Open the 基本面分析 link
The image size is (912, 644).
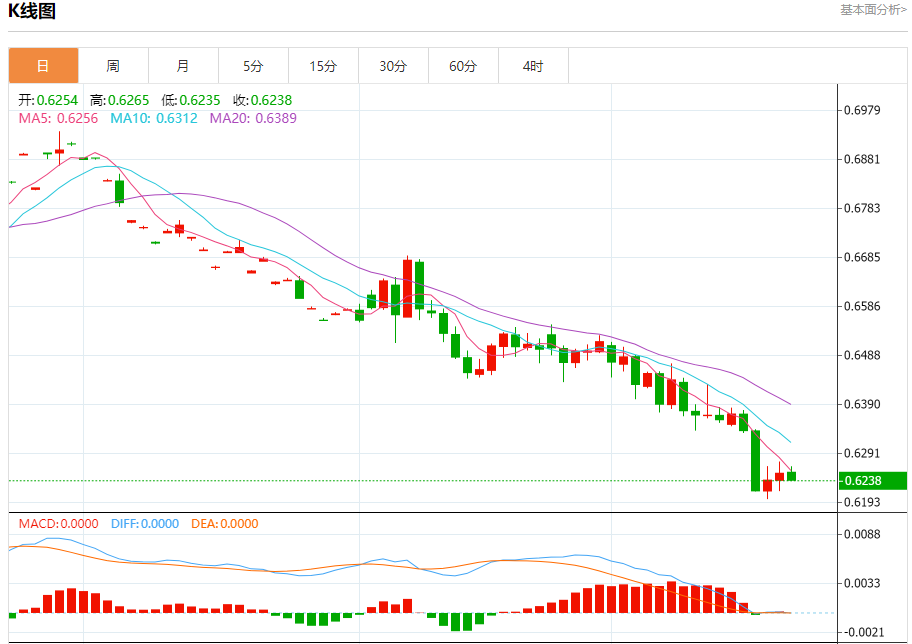[x=873, y=10]
